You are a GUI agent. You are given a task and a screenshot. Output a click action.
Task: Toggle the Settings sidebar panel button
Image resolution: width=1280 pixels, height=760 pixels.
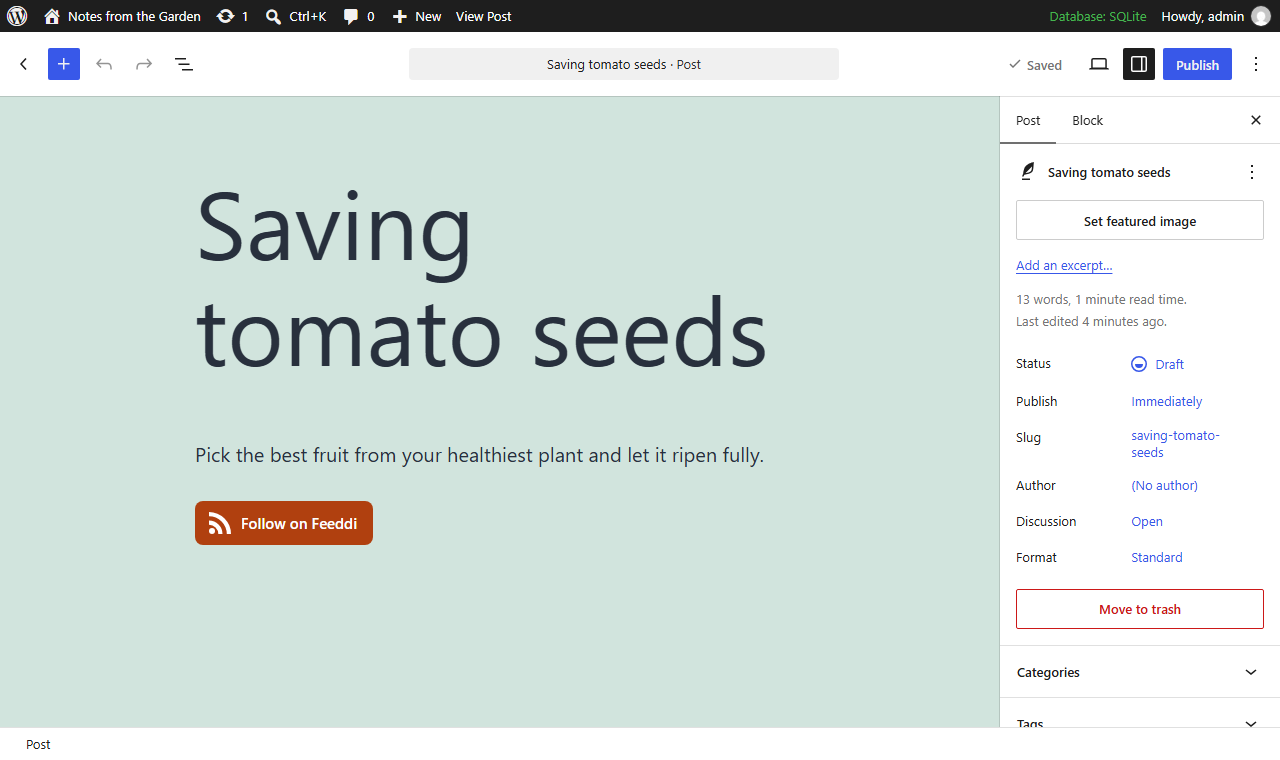[1139, 64]
